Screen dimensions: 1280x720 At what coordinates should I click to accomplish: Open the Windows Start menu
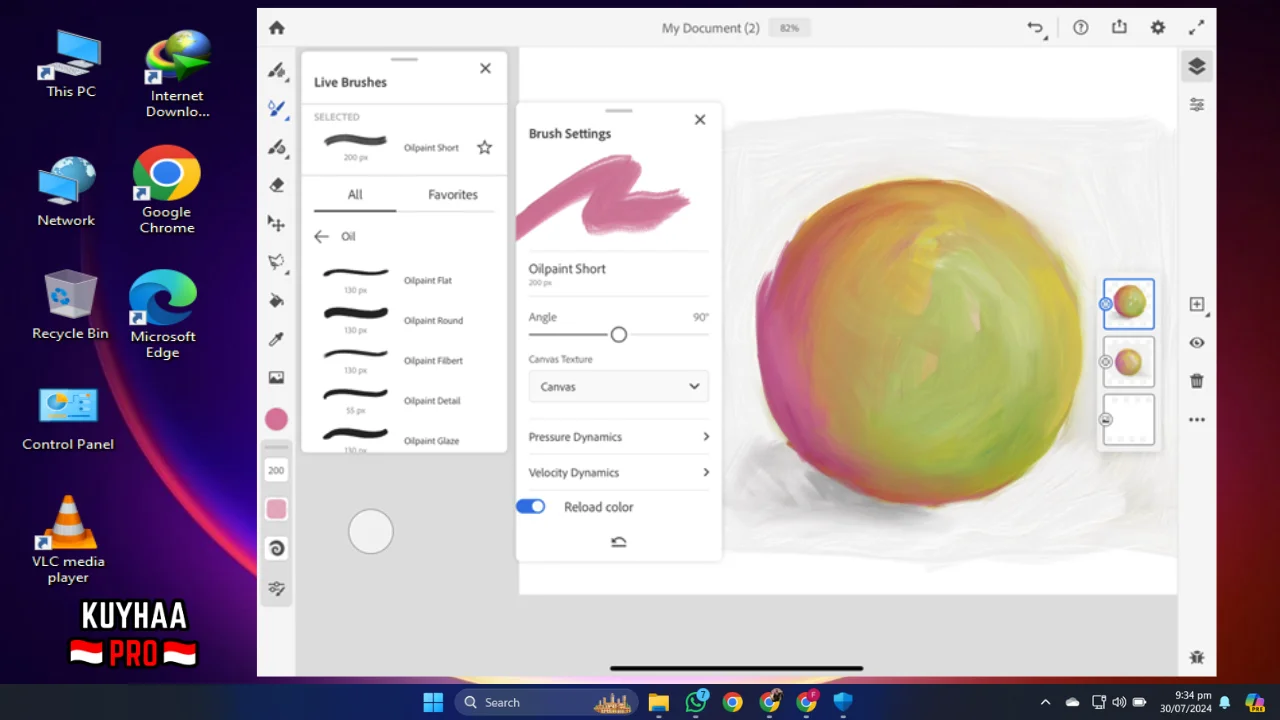(433, 702)
